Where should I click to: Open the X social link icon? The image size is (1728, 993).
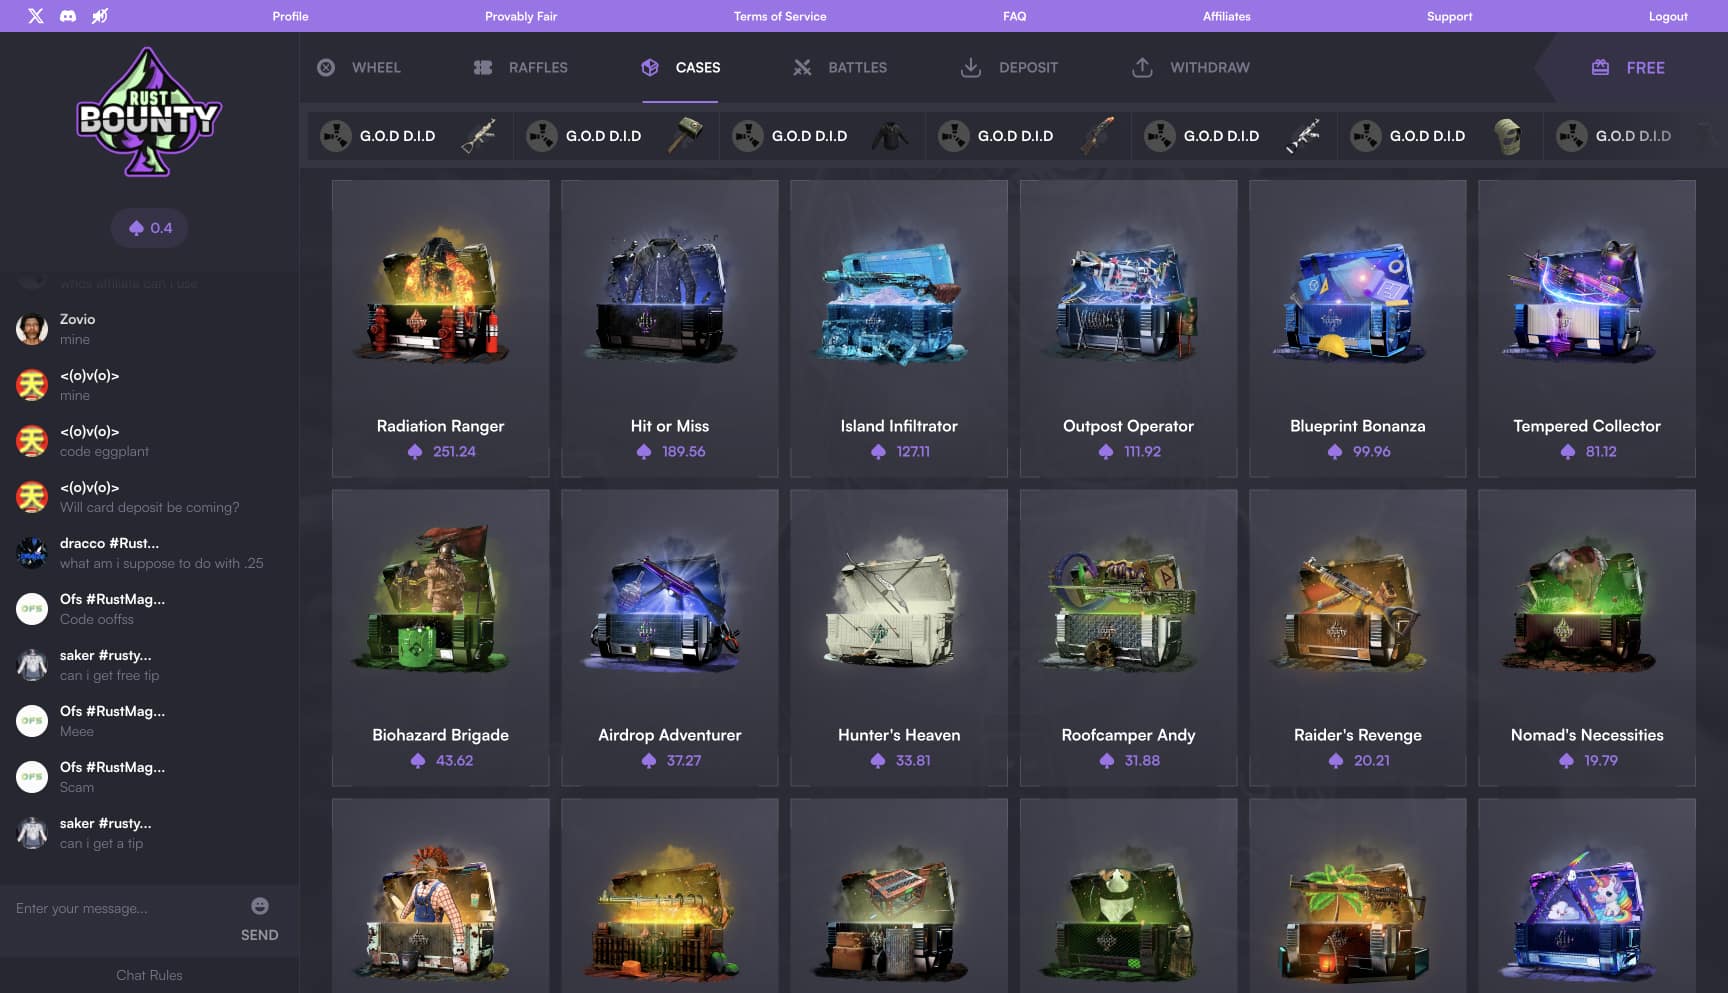pos(36,16)
